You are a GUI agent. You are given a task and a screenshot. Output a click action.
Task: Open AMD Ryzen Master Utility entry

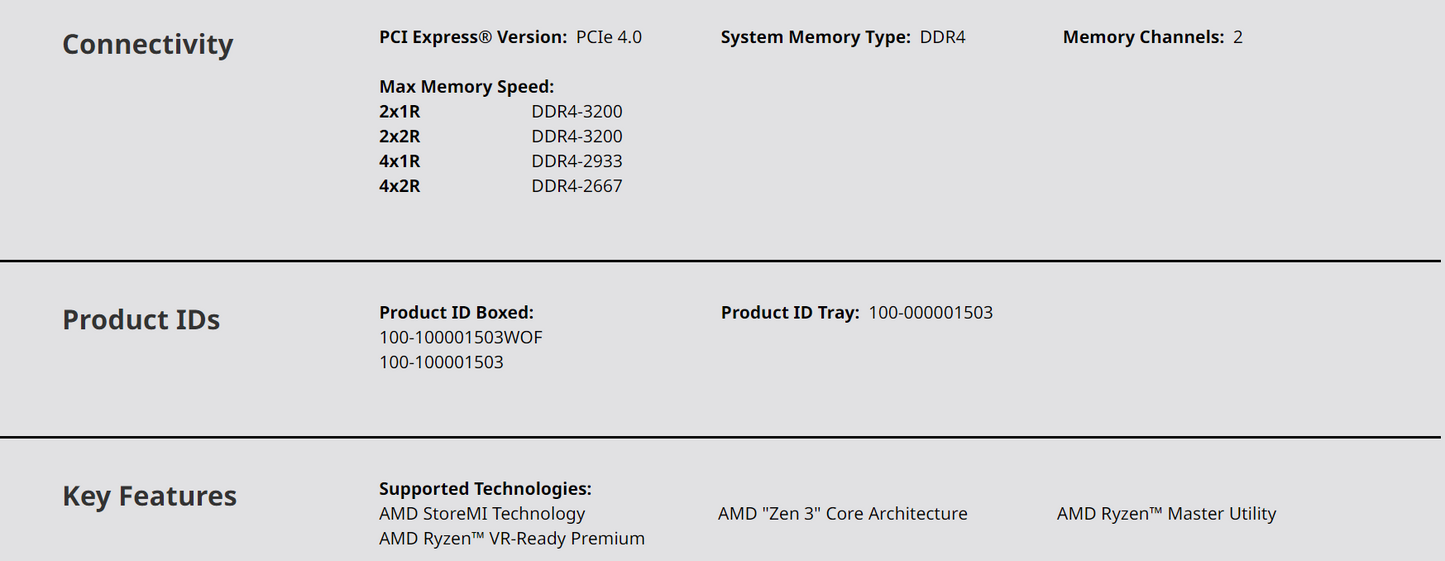[x=1166, y=514]
